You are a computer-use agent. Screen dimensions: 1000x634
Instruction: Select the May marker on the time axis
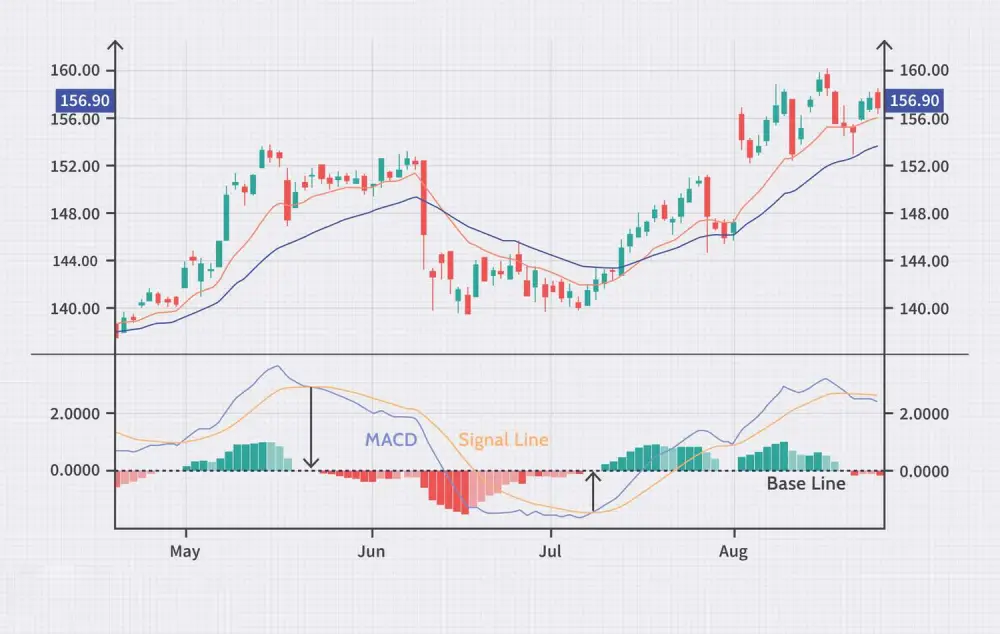pos(185,551)
